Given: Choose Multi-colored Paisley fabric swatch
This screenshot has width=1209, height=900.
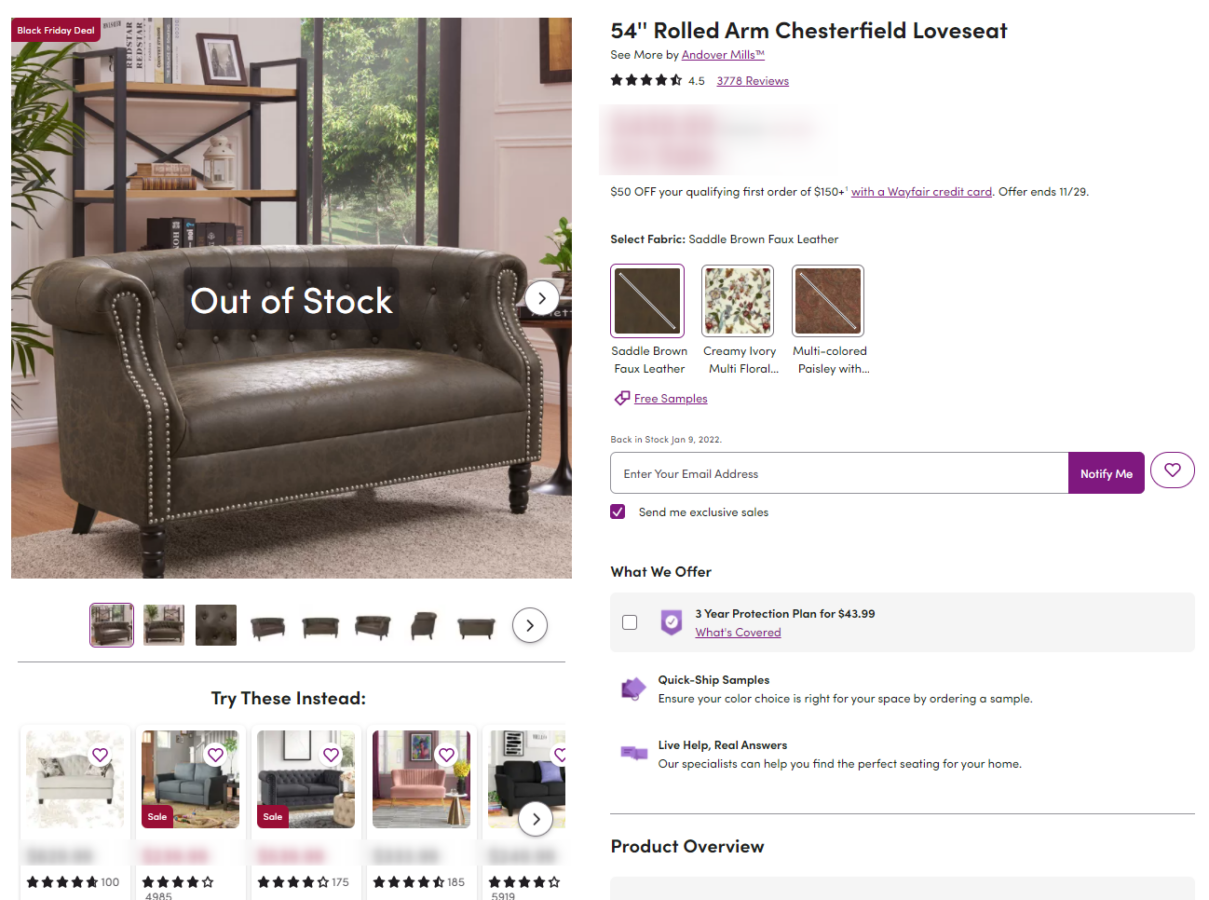Looking at the screenshot, I should click(x=828, y=301).
